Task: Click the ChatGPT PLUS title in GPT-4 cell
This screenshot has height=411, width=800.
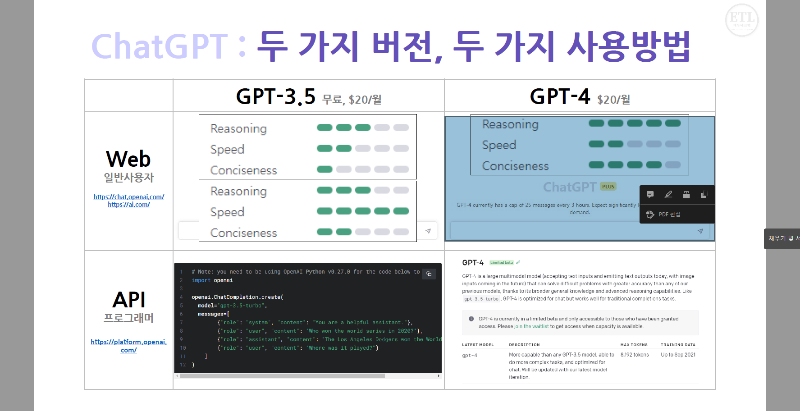Action: 580,187
